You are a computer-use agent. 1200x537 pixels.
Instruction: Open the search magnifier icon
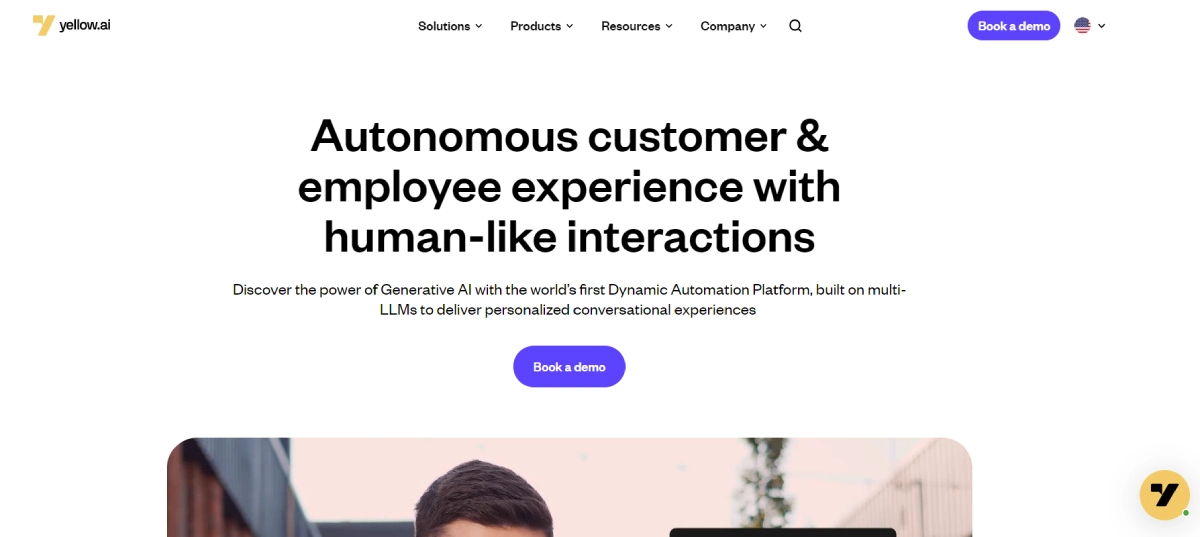tap(795, 26)
